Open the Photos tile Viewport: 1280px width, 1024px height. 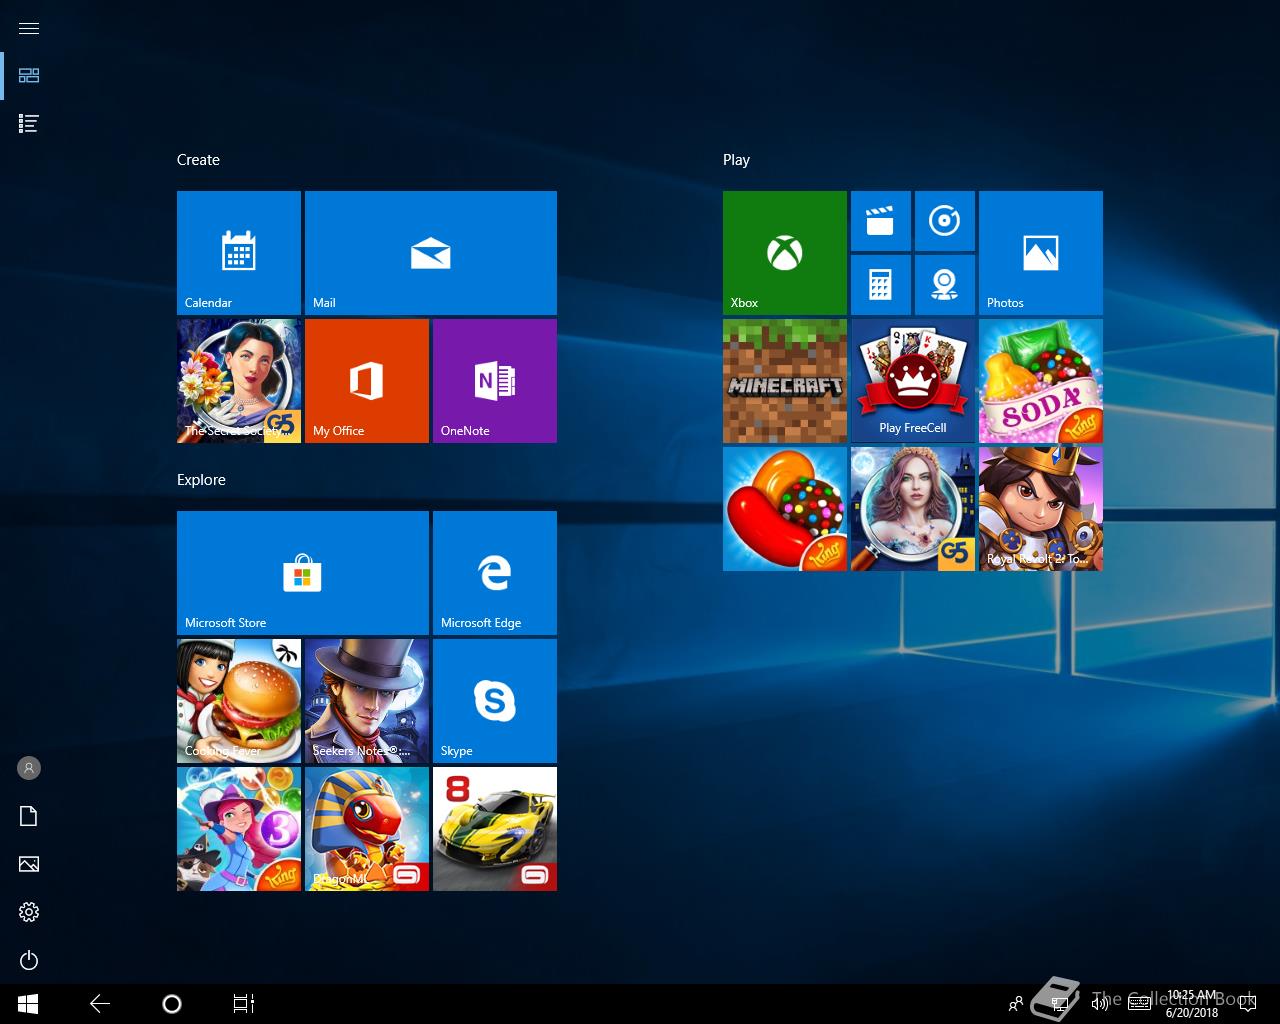pyautogui.click(x=1041, y=253)
